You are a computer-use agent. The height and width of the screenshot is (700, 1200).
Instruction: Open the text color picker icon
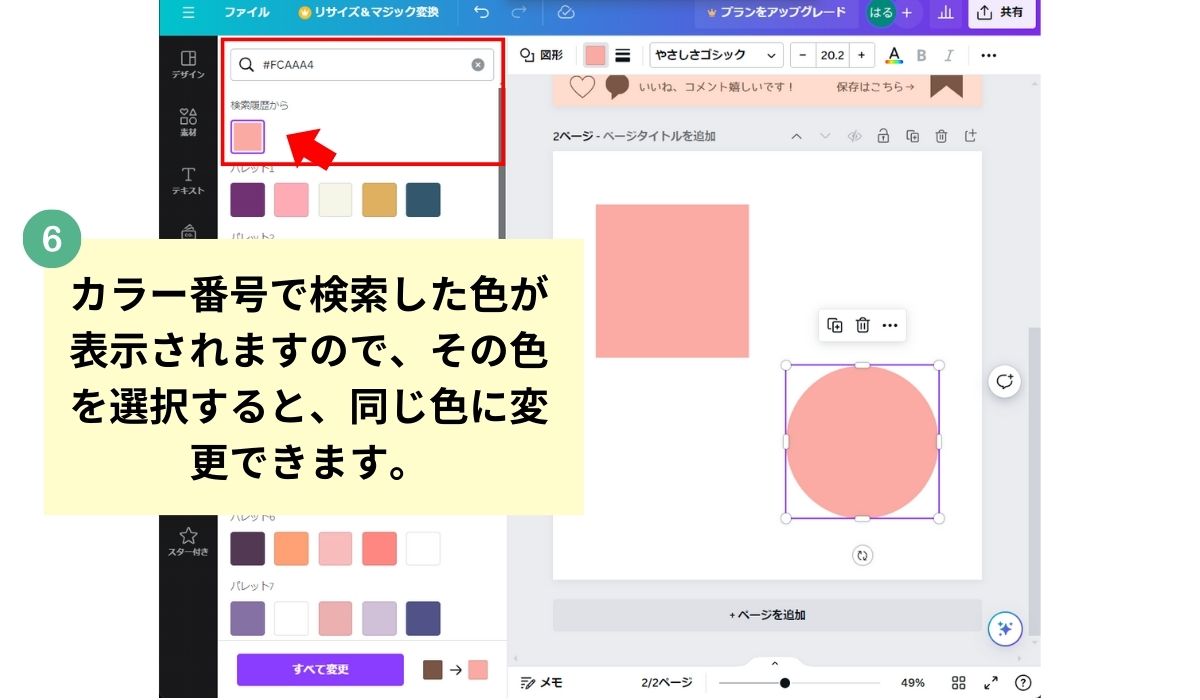click(894, 56)
